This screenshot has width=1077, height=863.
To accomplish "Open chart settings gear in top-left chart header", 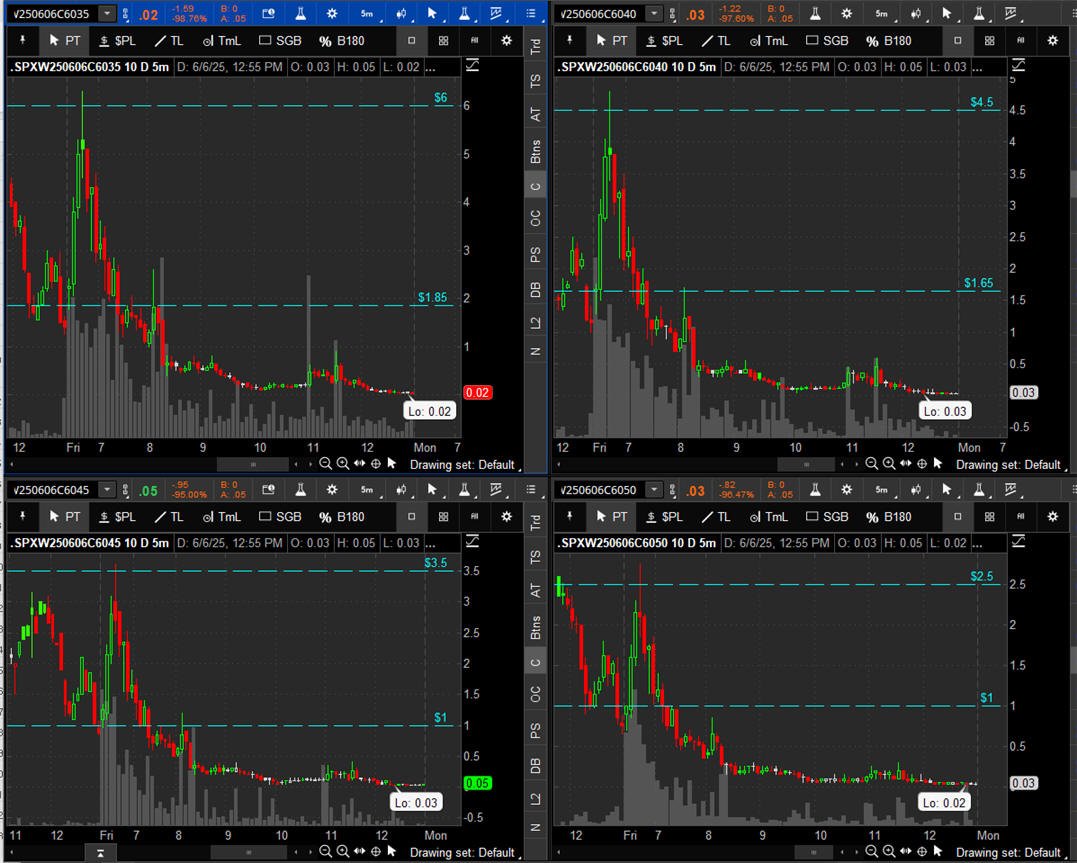I will (332, 13).
